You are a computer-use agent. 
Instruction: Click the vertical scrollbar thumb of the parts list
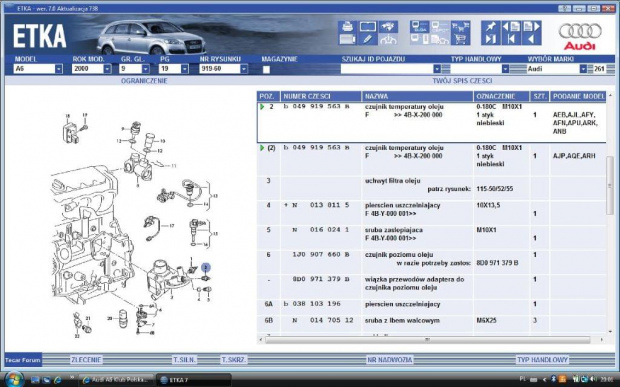[x=610, y=185]
